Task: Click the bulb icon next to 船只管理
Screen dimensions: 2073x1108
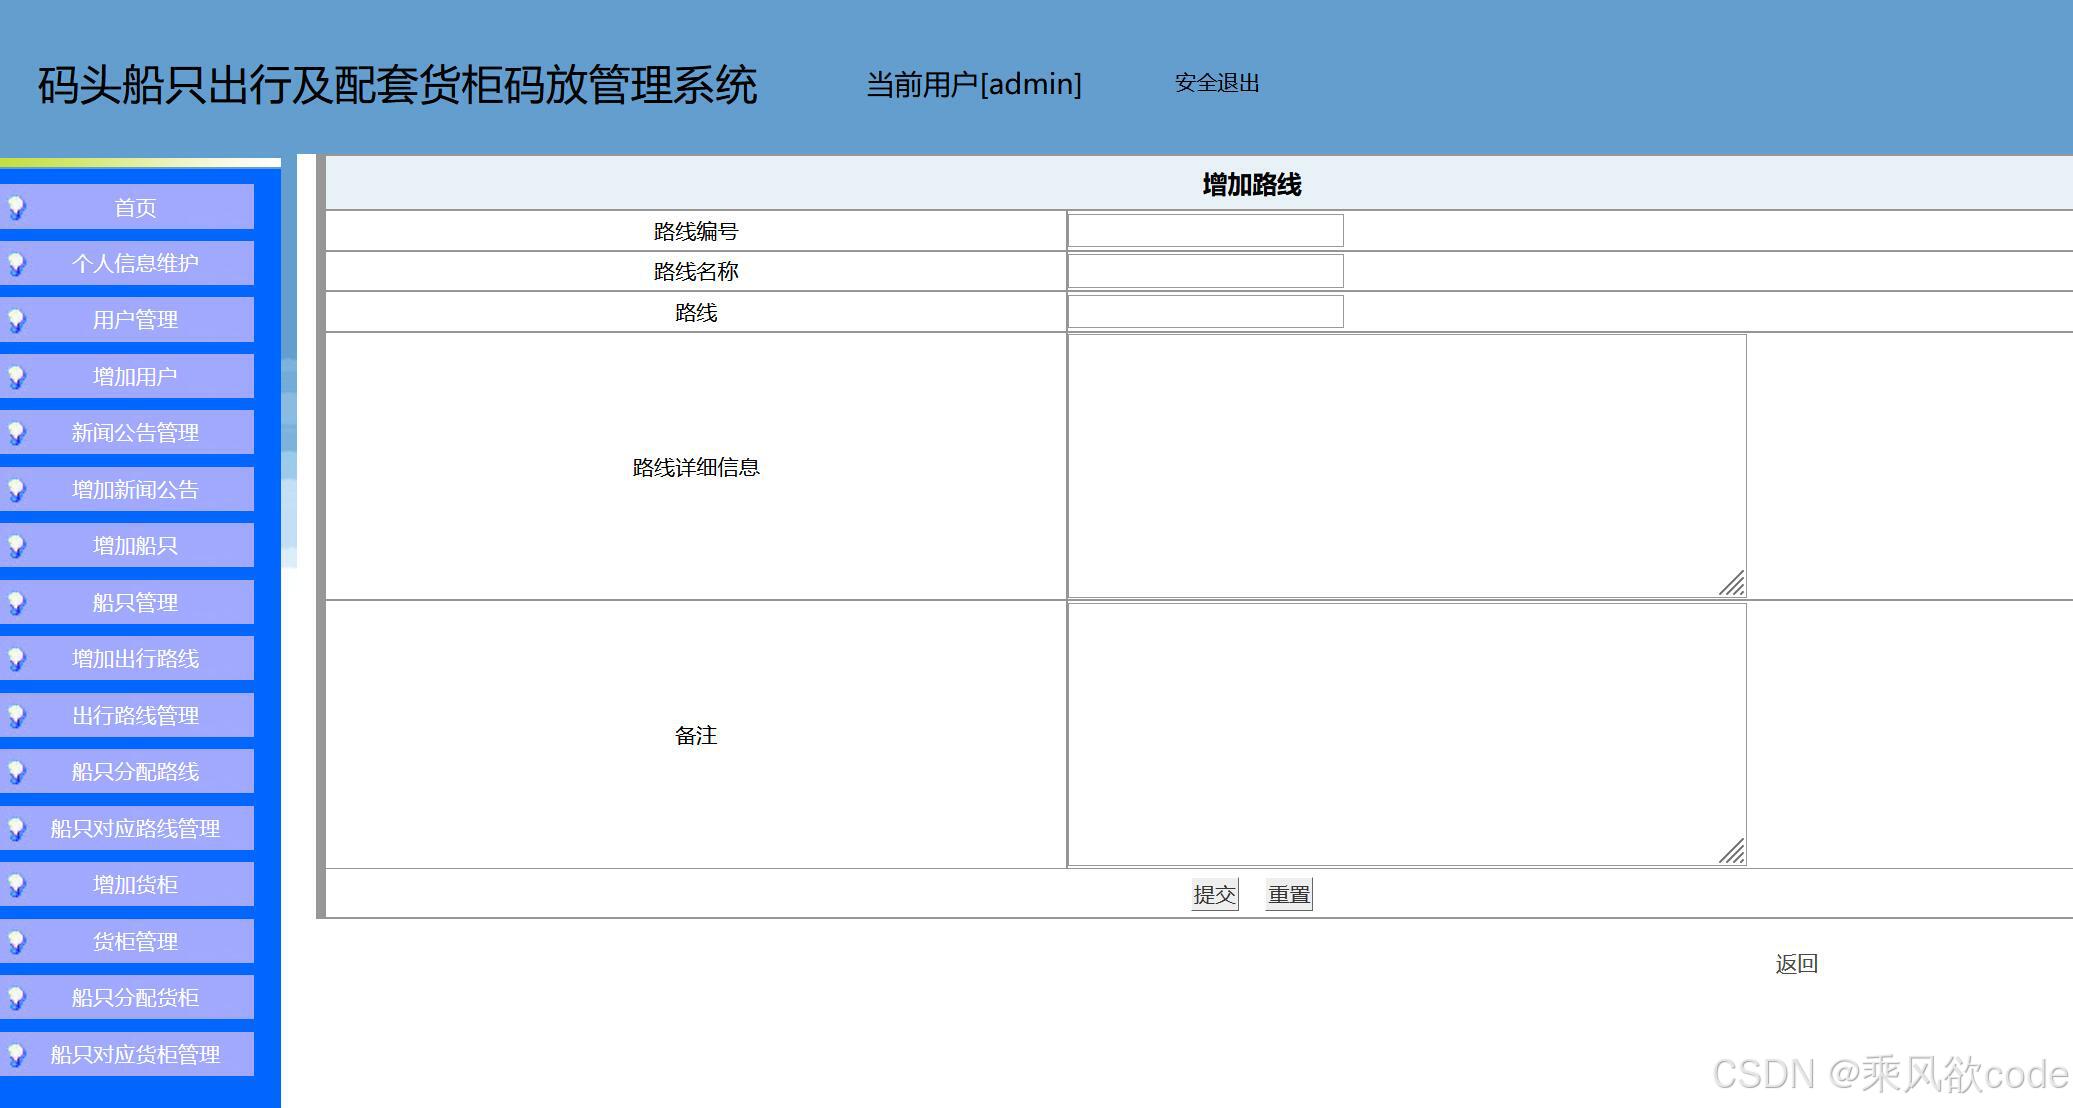Action: 18,602
